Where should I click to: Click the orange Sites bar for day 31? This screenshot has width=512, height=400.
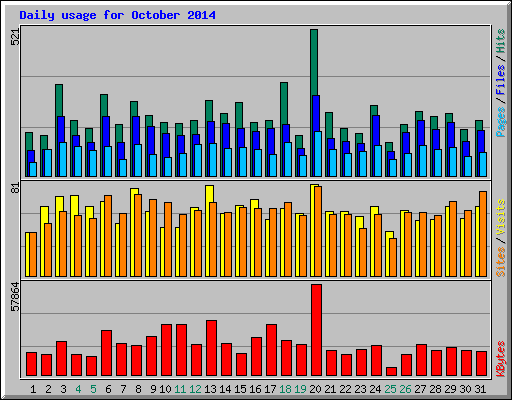(483, 234)
